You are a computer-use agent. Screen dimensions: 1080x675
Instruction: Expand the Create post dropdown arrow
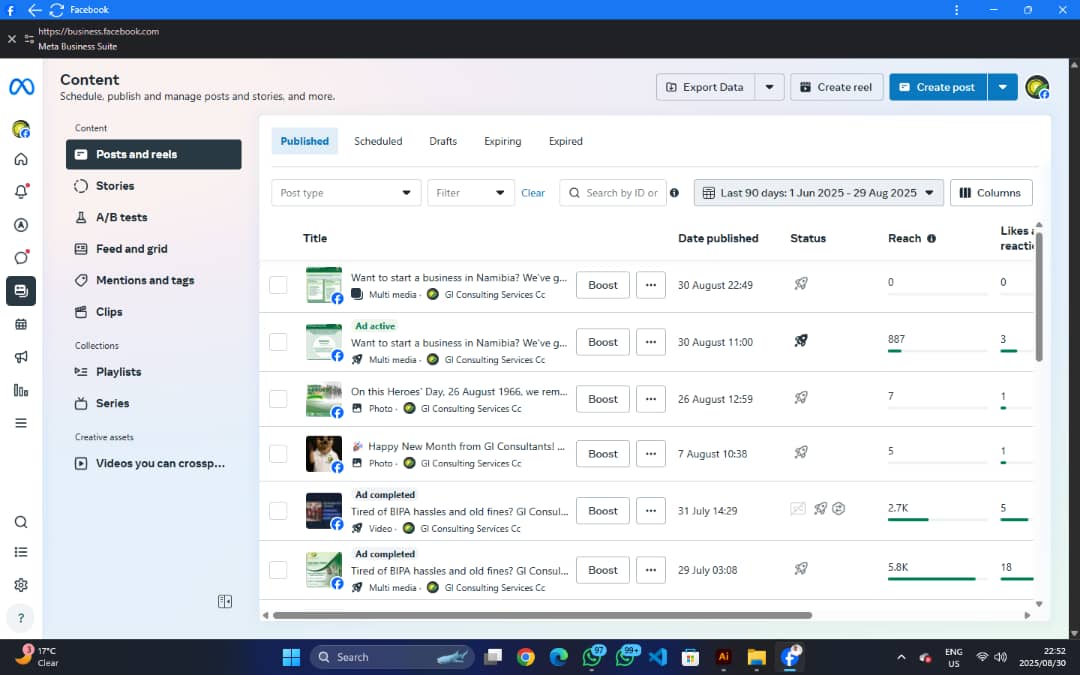click(1003, 87)
